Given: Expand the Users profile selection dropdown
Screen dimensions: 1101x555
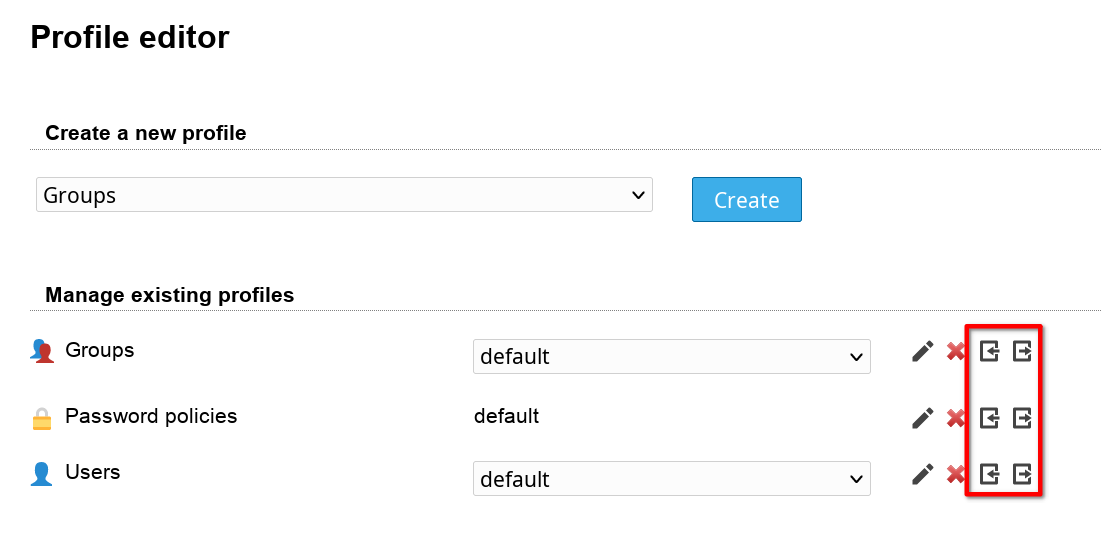Looking at the screenshot, I should pyautogui.click(x=671, y=478).
